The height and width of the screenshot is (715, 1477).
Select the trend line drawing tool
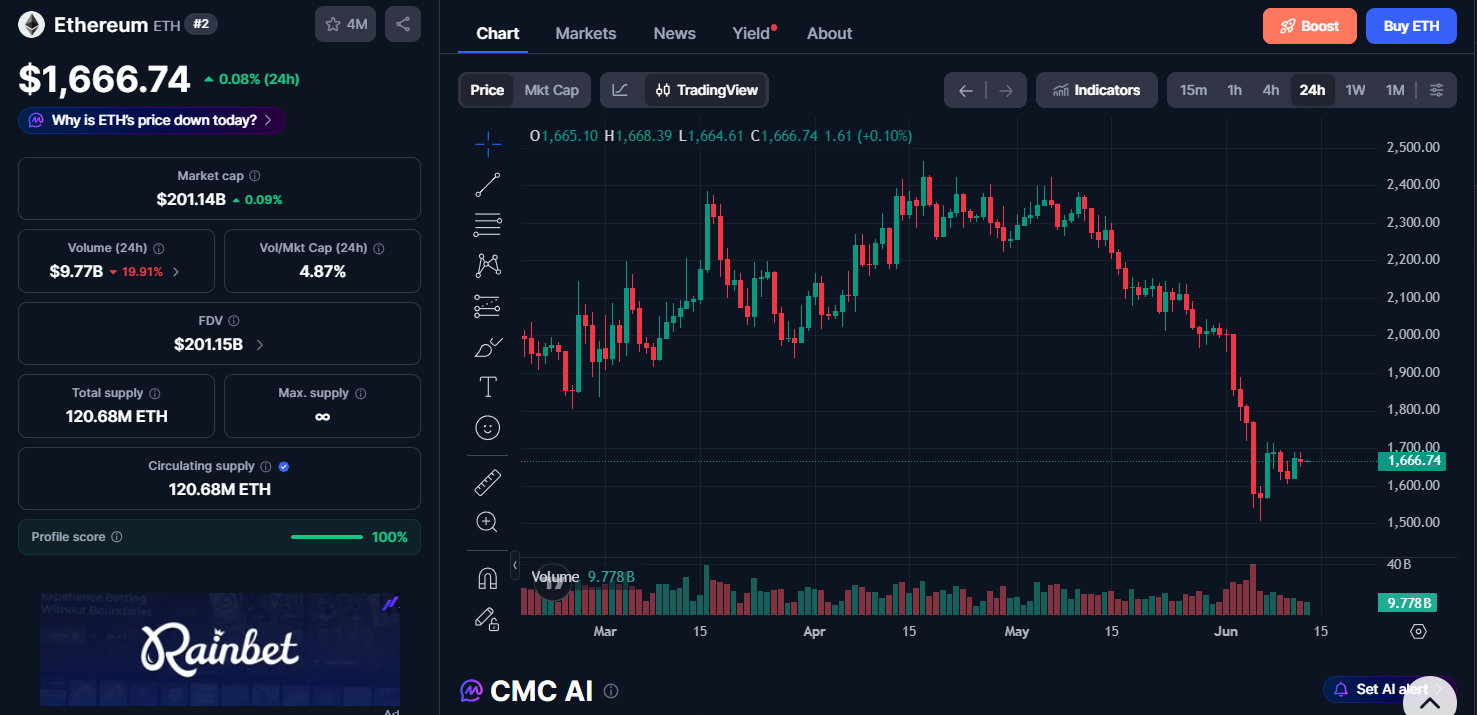pos(488,184)
